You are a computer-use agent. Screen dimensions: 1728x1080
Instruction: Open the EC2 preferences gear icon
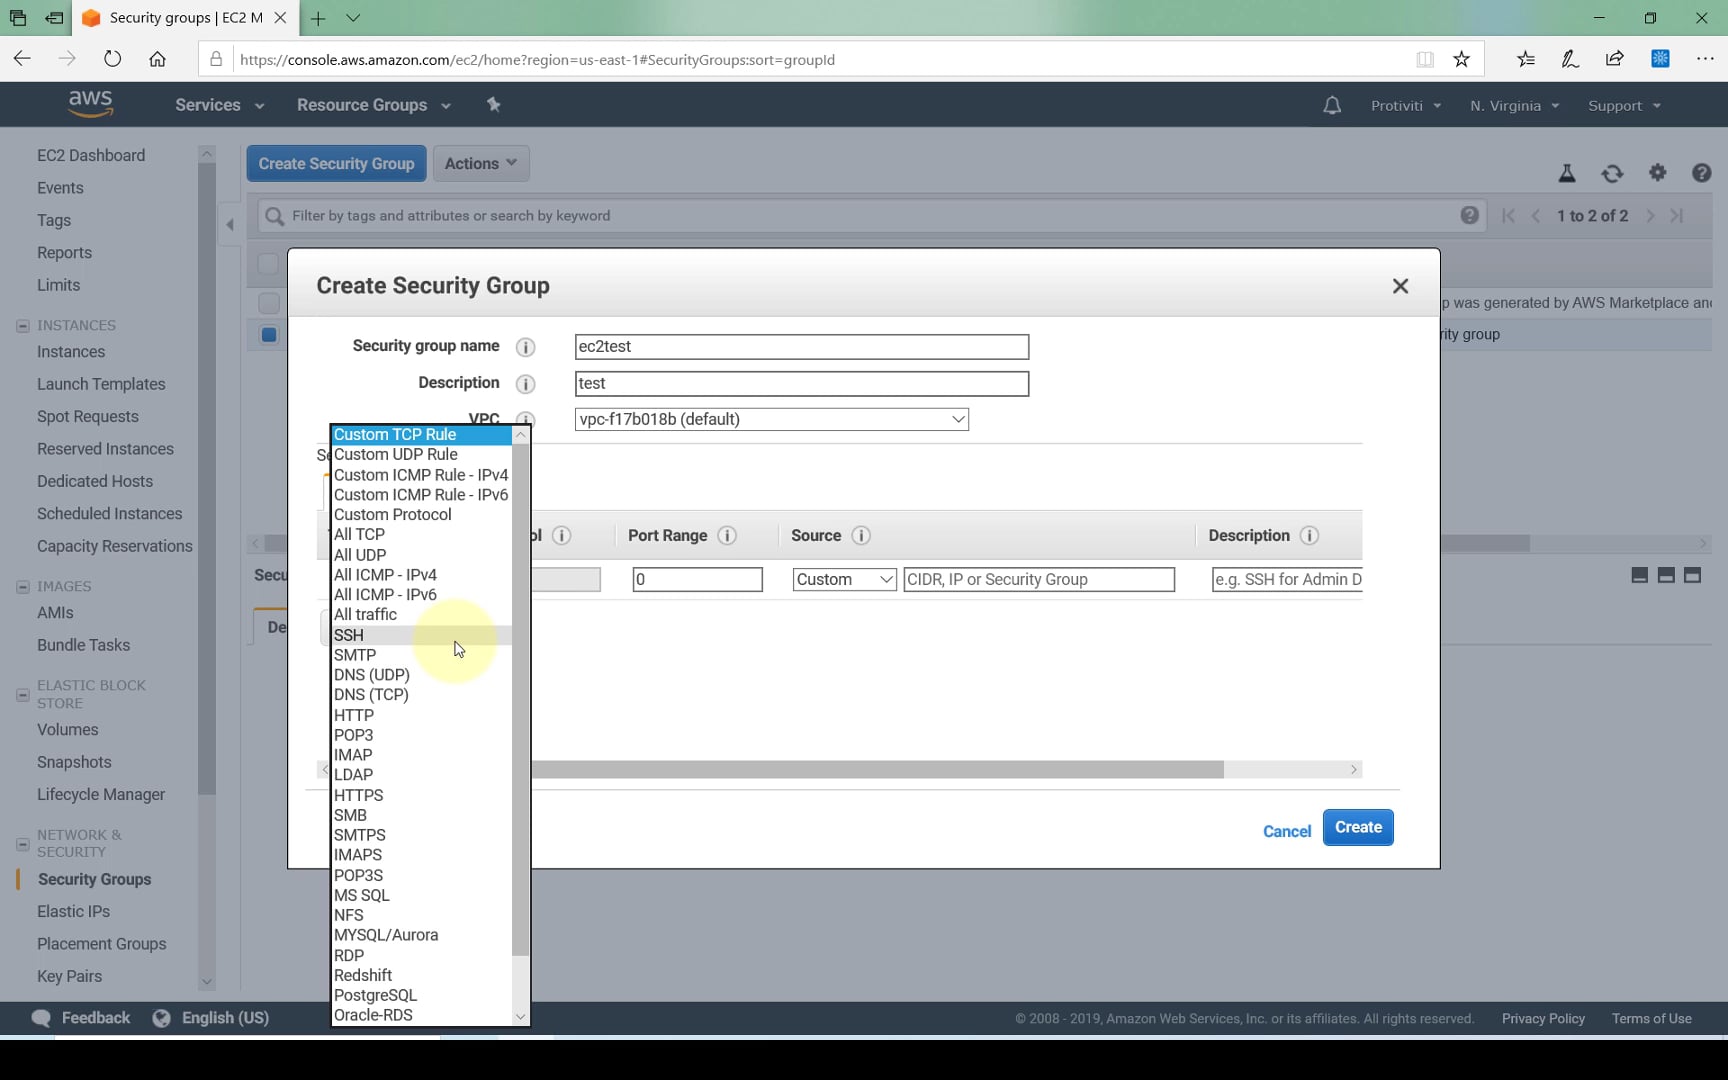tap(1657, 172)
